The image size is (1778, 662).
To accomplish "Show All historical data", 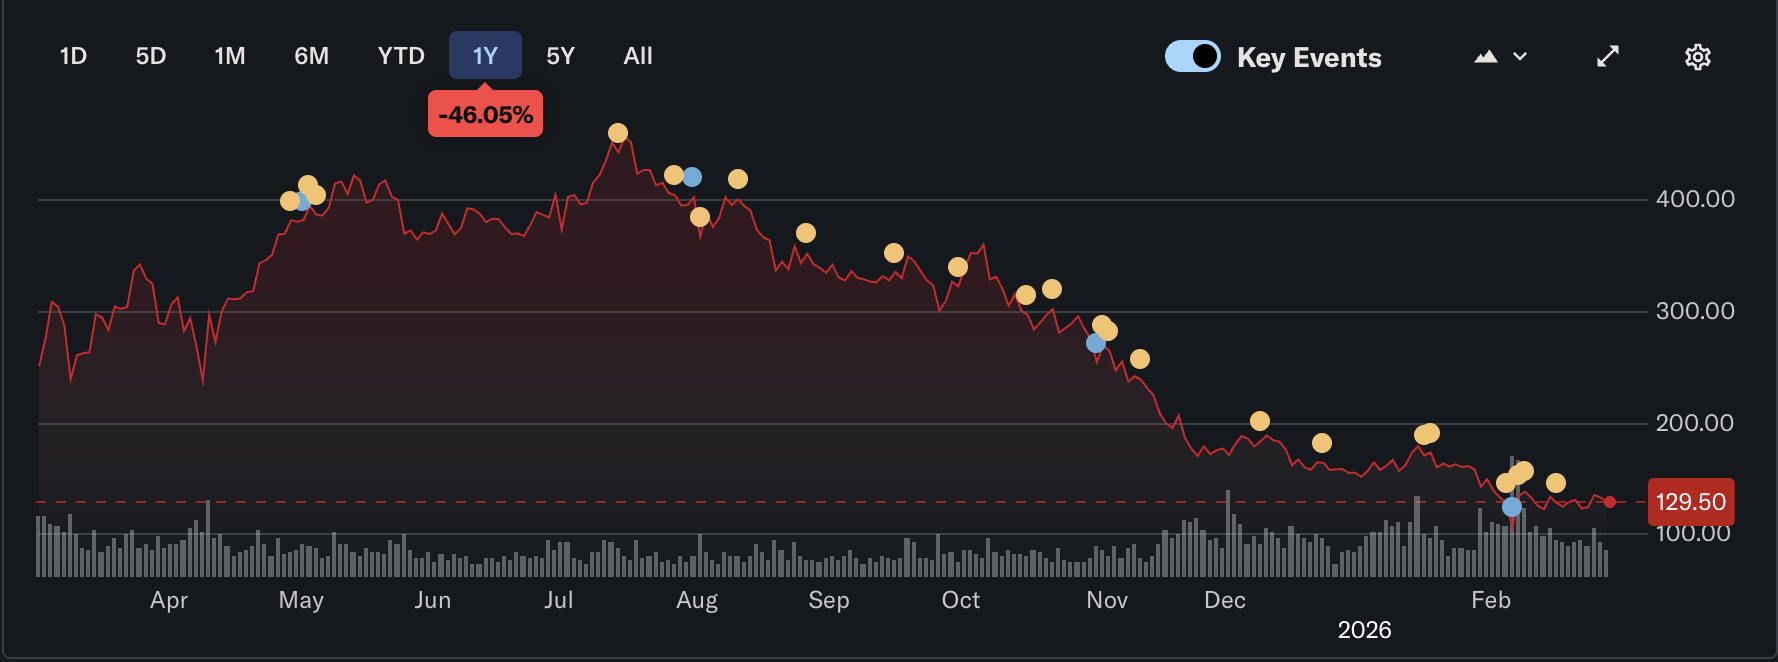I will (638, 56).
